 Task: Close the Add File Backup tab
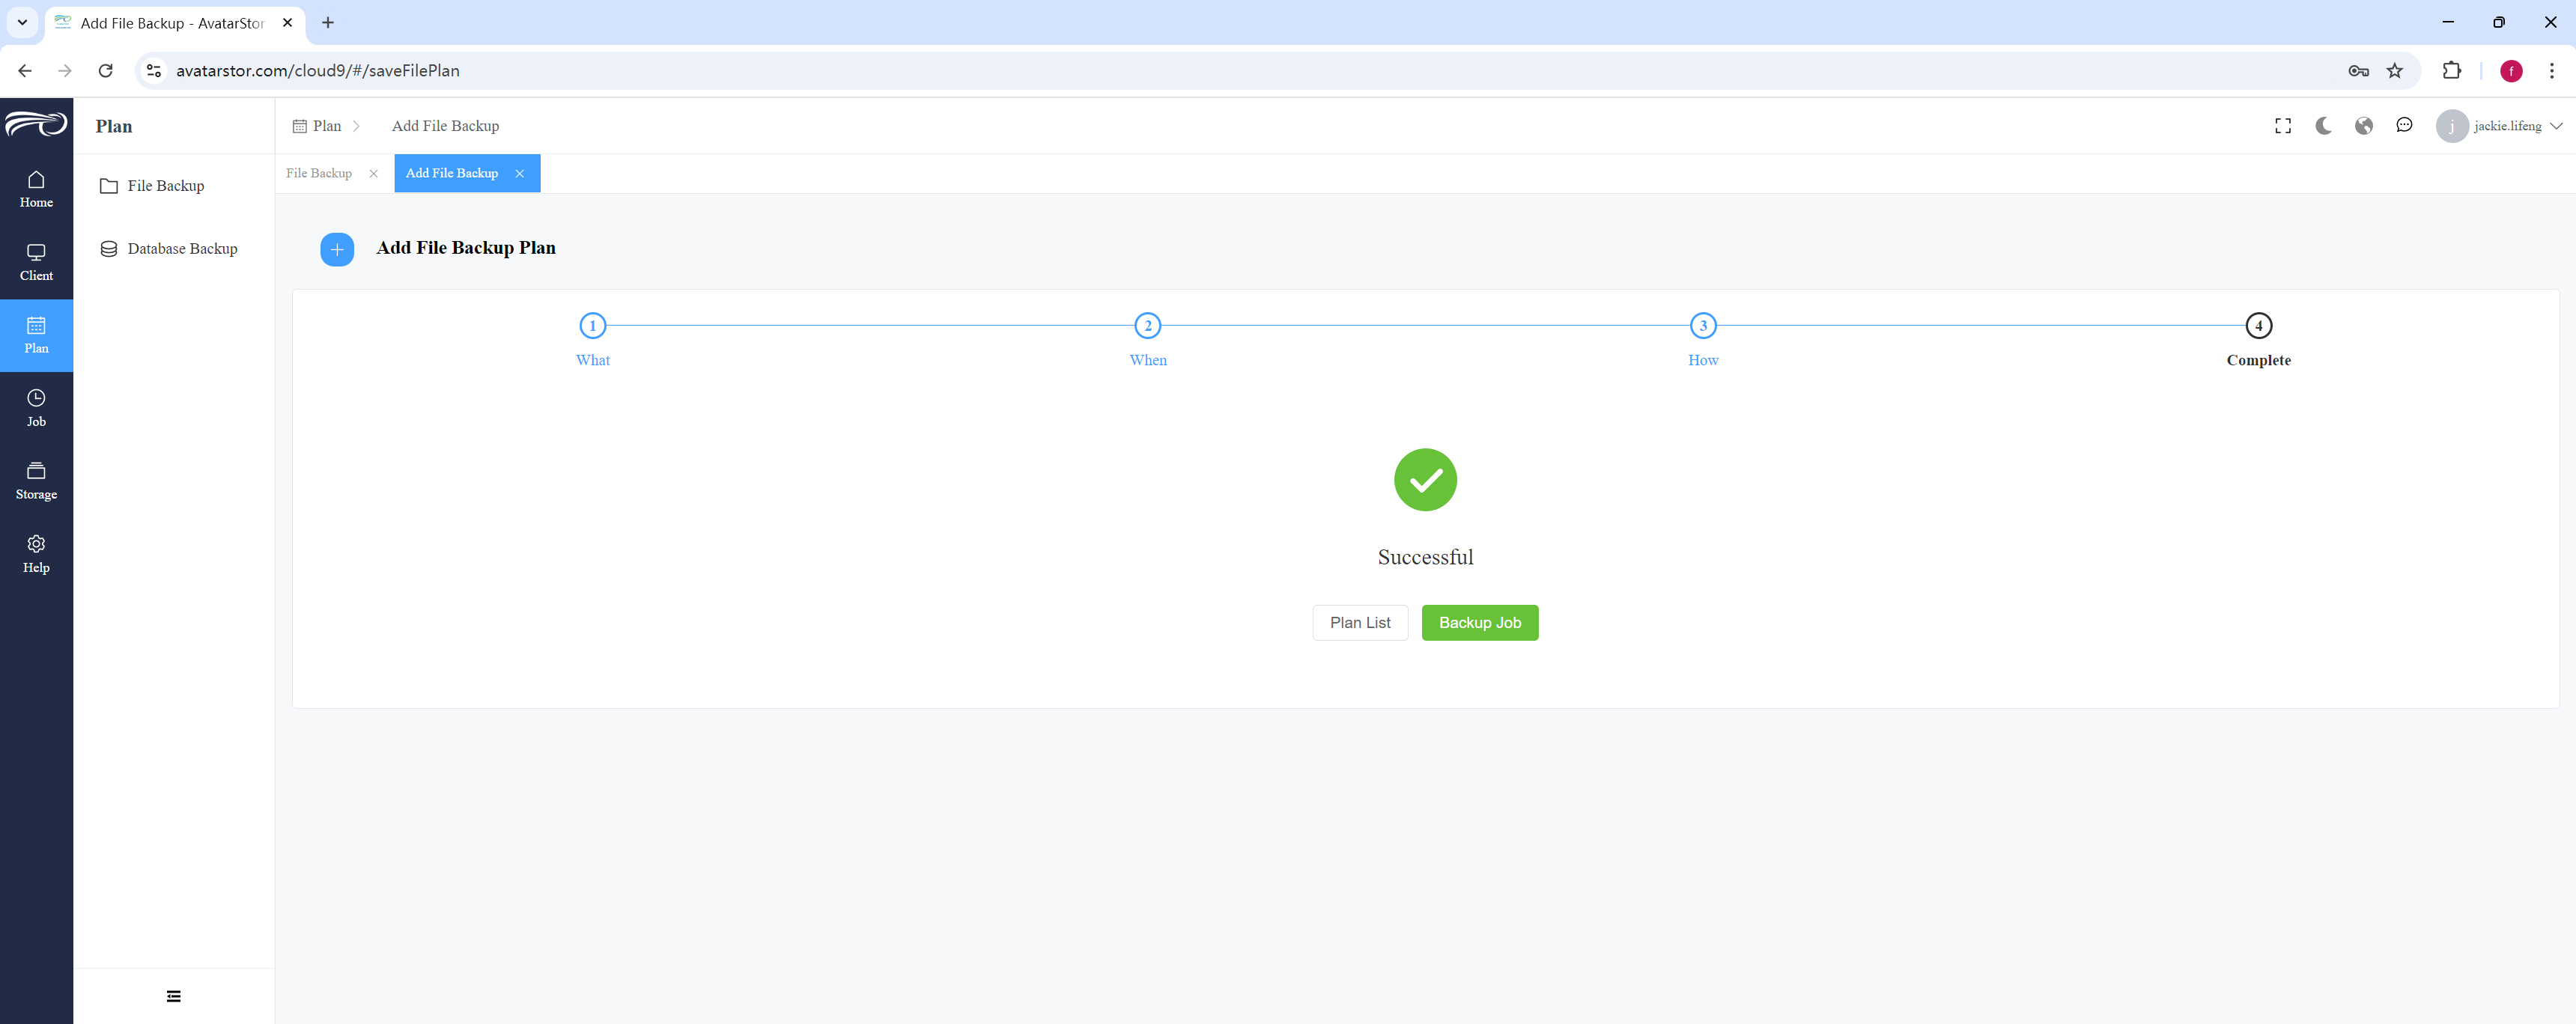(x=520, y=173)
